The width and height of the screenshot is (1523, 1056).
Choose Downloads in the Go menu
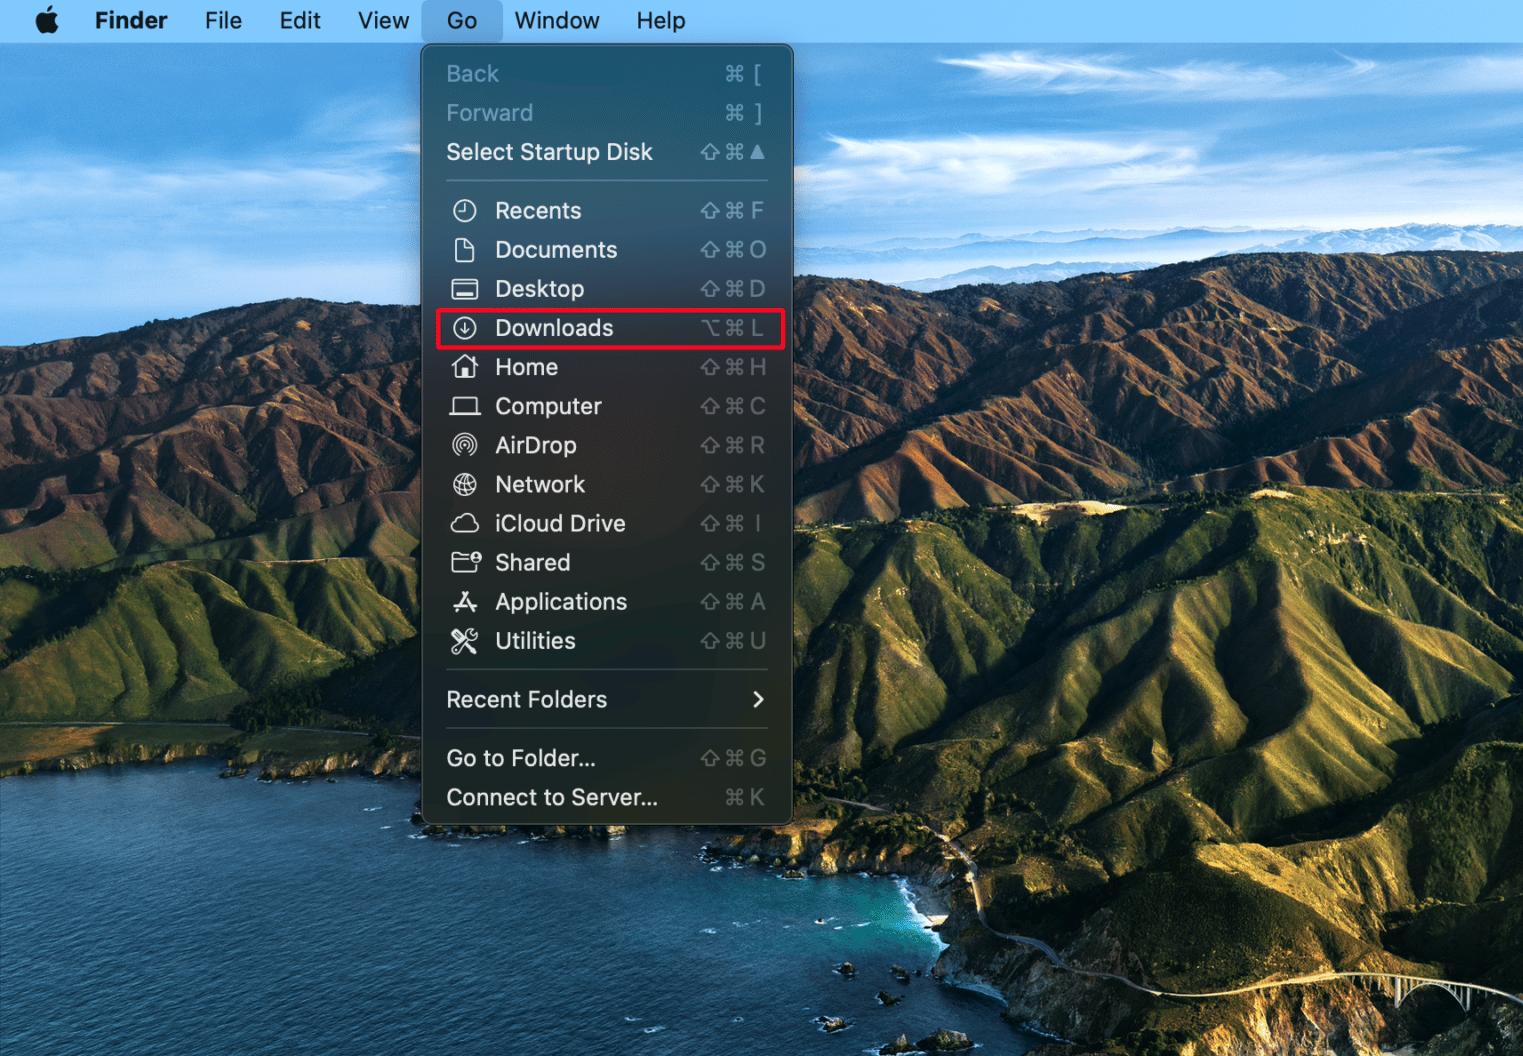pos(607,328)
